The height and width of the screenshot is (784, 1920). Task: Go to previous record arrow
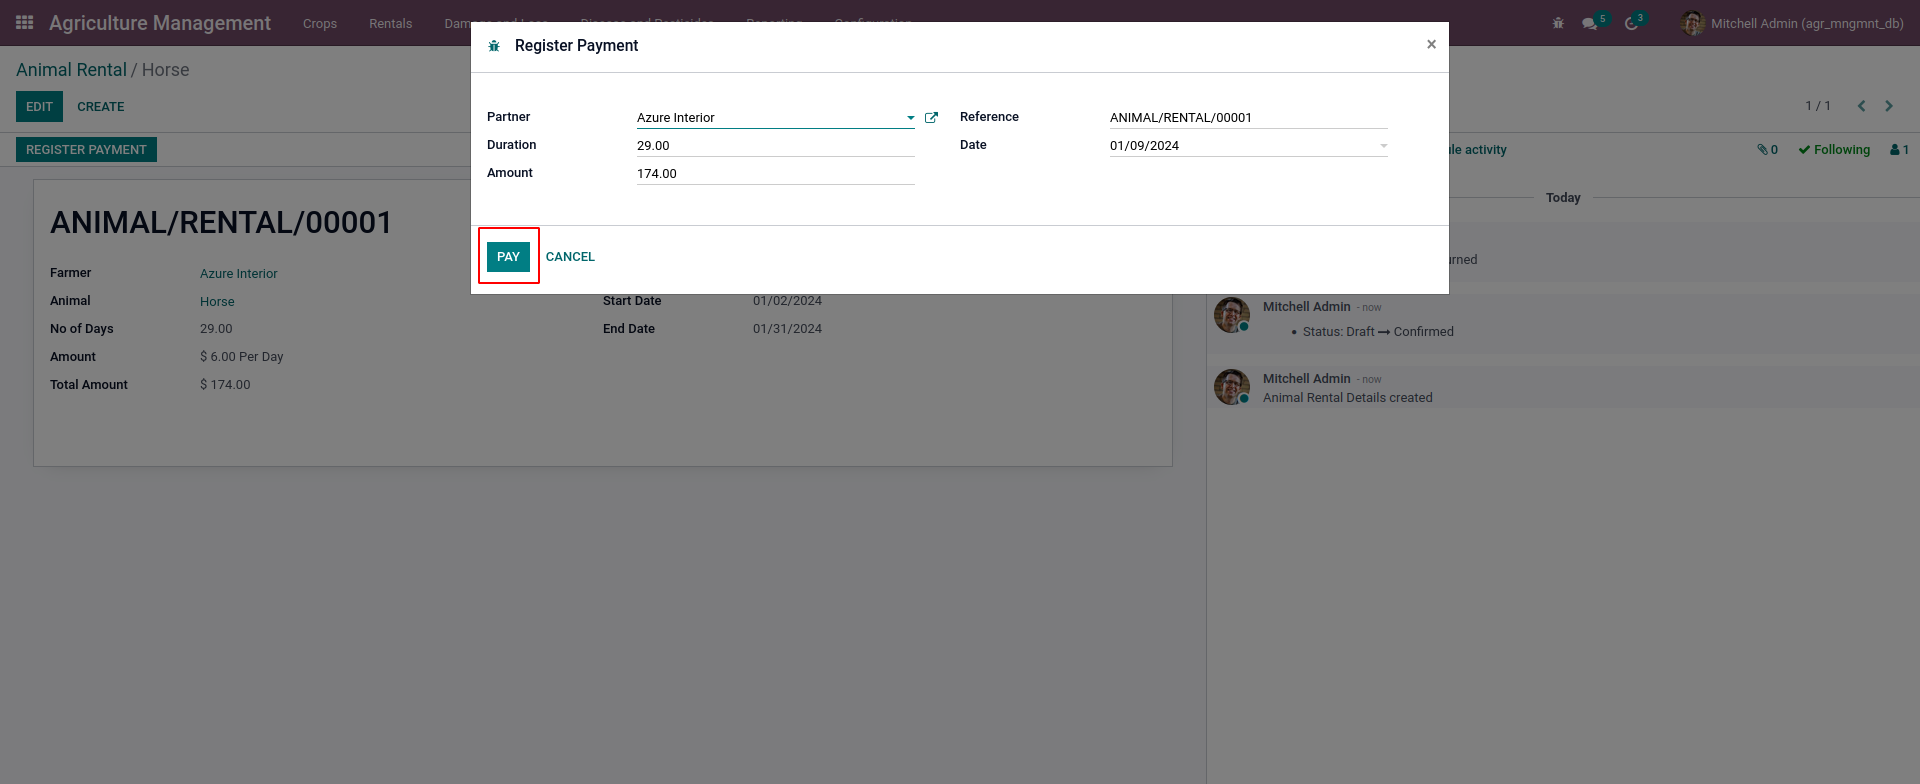coord(1861,106)
